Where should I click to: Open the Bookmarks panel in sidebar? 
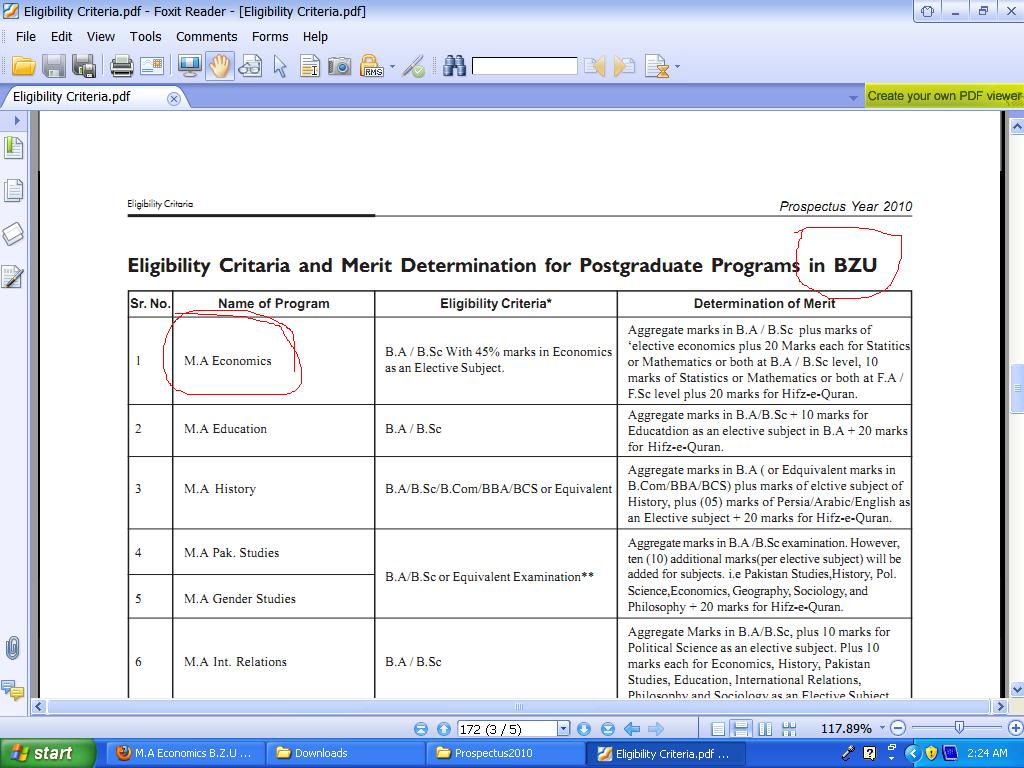click(13, 149)
